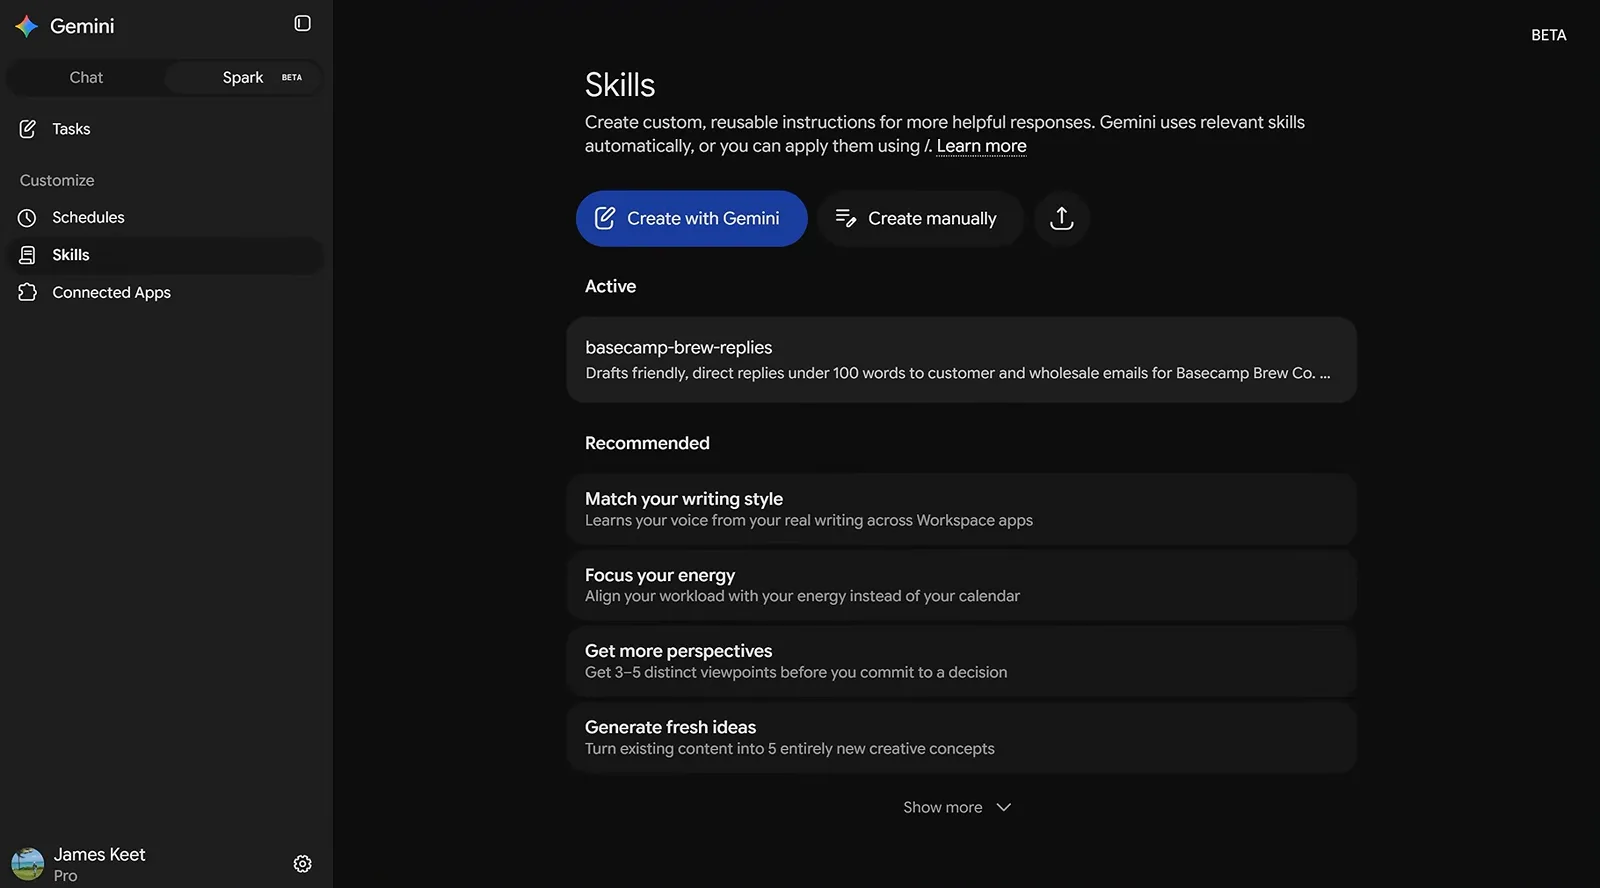The width and height of the screenshot is (1600, 888).
Task: Click the Gemini sparkle logo
Action: 27,26
